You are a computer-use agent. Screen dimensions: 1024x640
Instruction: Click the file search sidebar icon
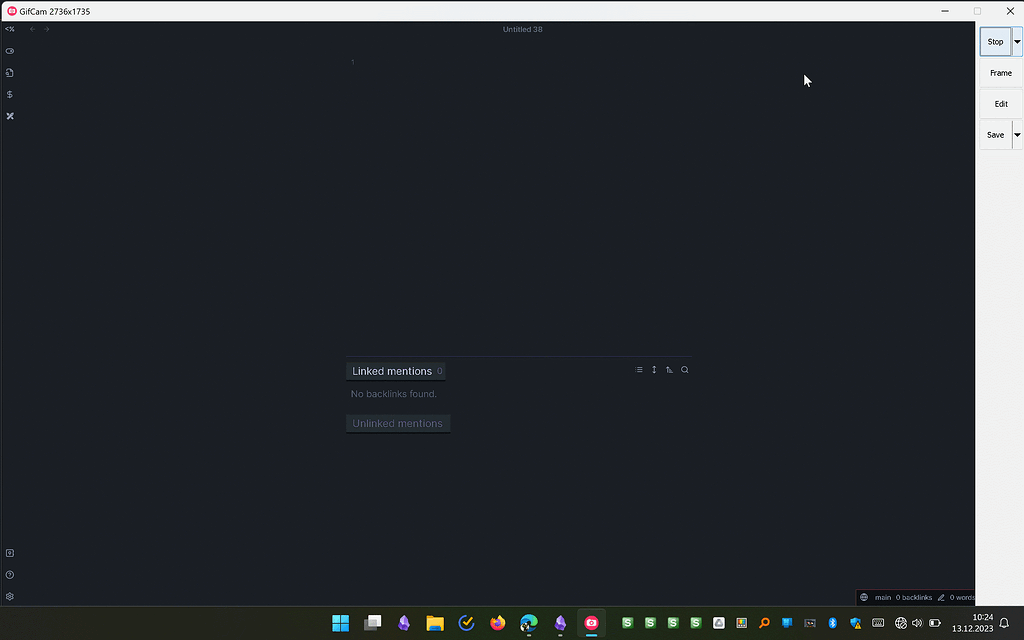(9, 73)
